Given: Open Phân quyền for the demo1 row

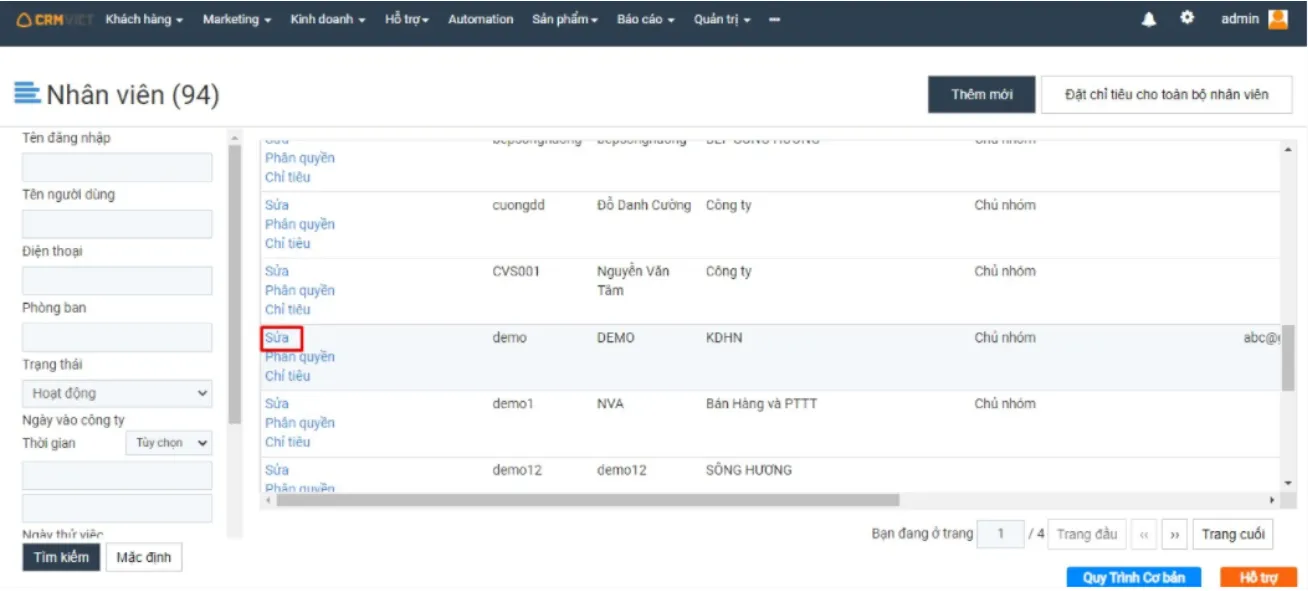Looking at the screenshot, I should [x=300, y=423].
